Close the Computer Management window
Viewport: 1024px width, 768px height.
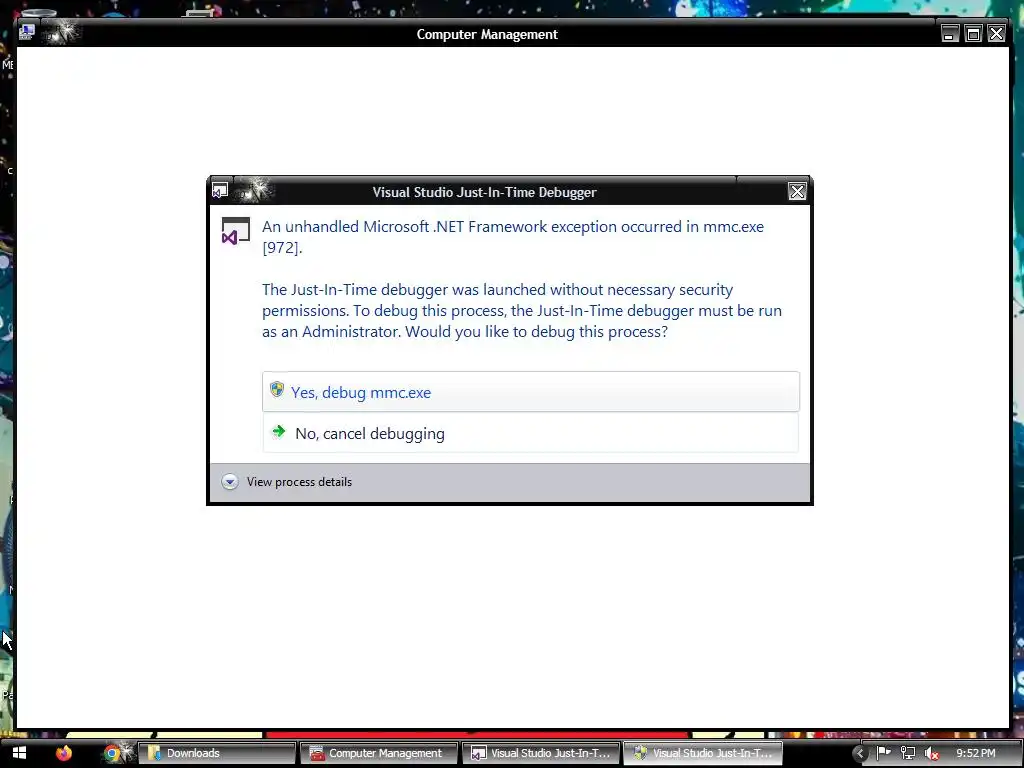click(x=996, y=33)
